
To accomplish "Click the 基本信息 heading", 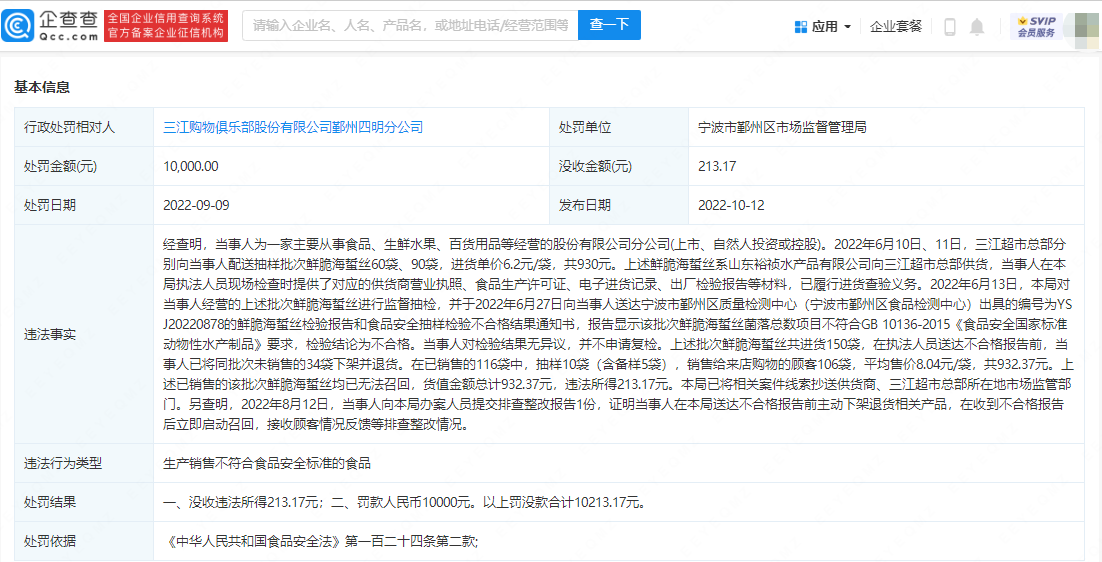I will coord(41,87).
